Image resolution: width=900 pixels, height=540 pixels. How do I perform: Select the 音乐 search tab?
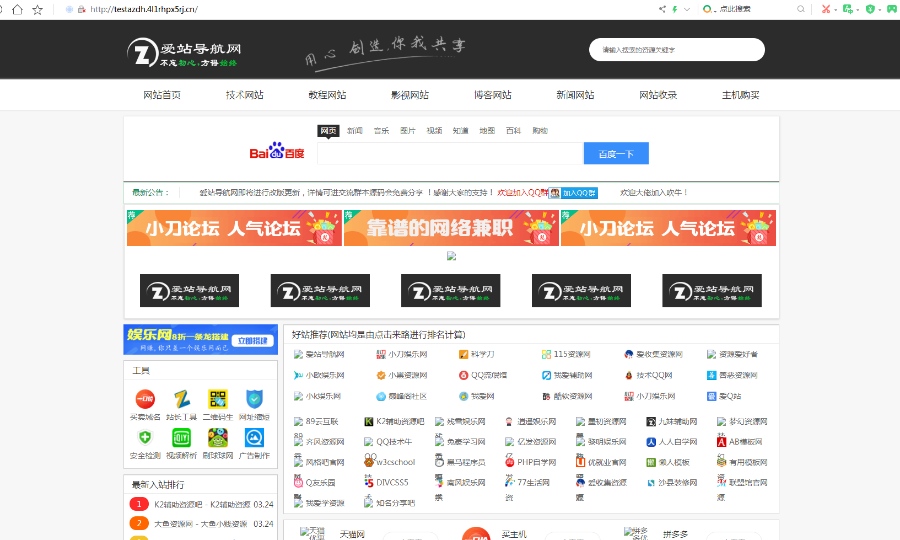point(381,131)
